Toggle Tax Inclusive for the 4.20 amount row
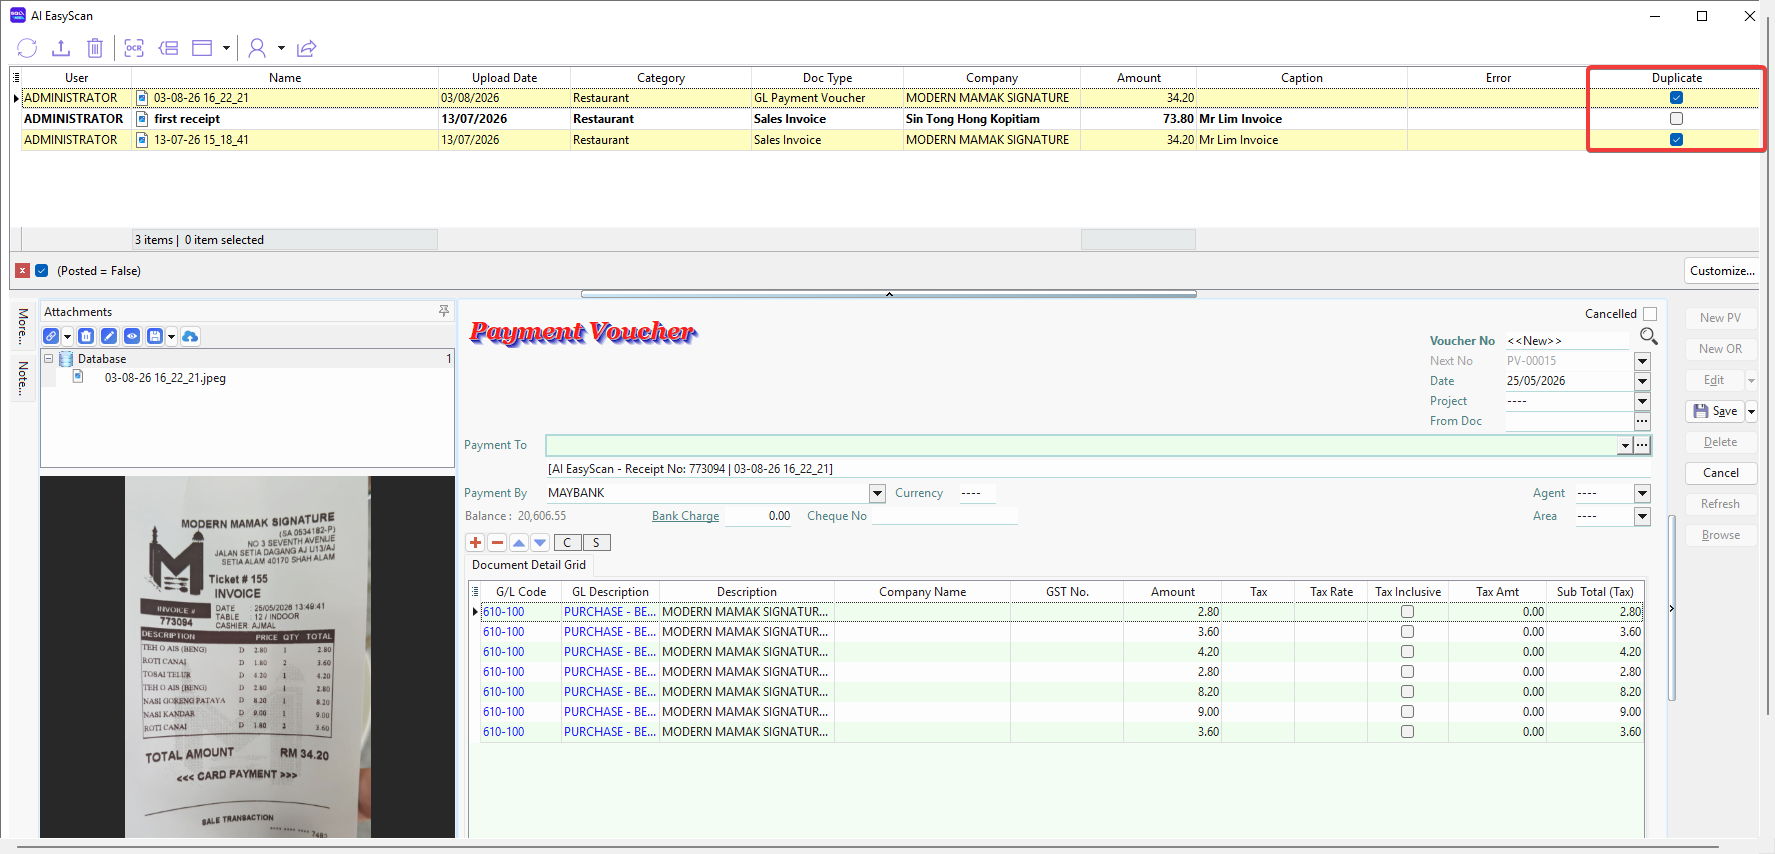Viewport: 1775px width, 854px height. (1407, 652)
